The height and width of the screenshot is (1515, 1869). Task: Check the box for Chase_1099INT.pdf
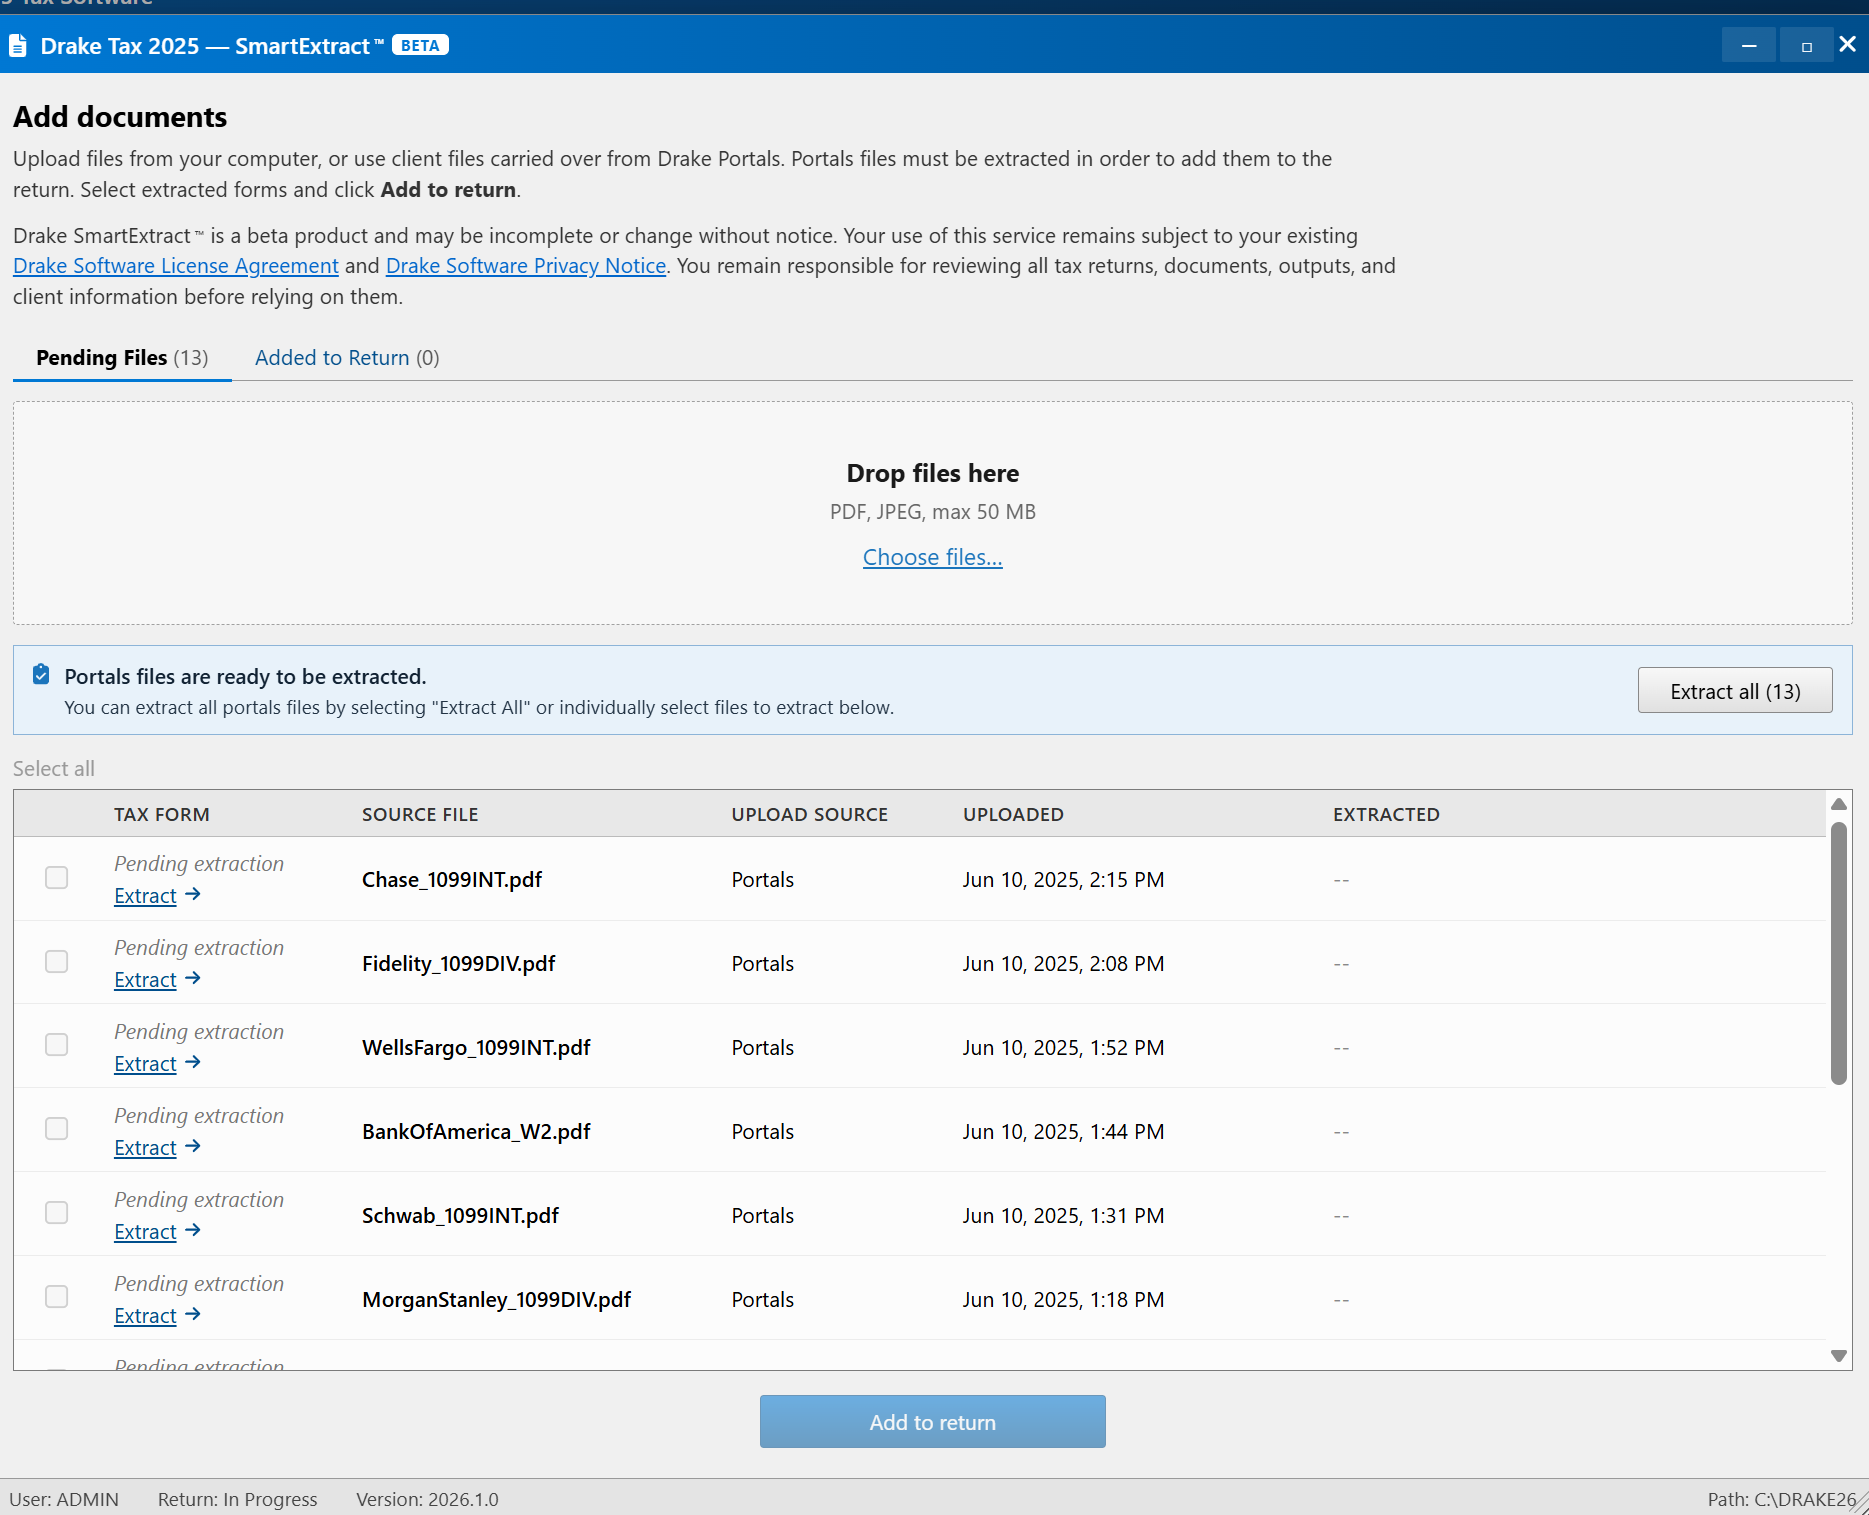pyautogui.click(x=57, y=878)
